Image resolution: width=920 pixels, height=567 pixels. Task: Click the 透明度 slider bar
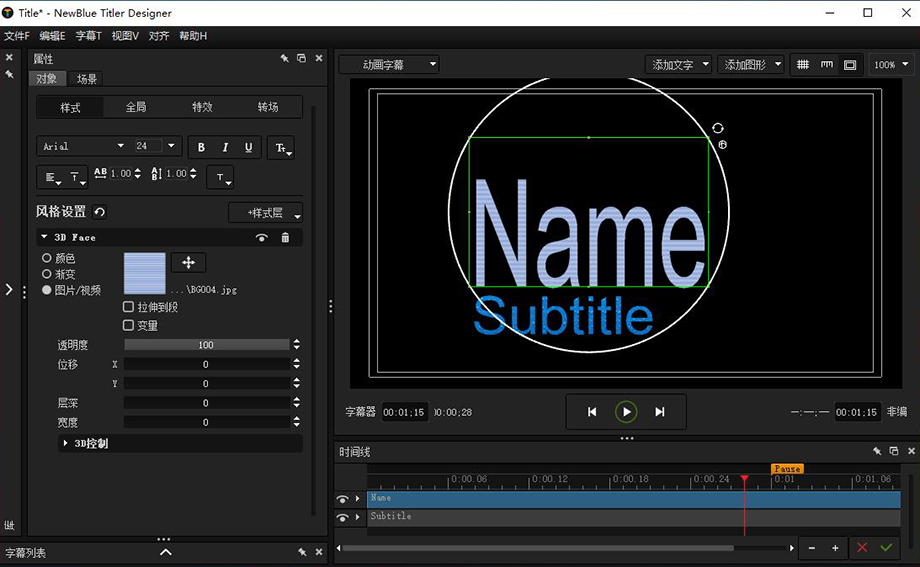click(206, 345)
